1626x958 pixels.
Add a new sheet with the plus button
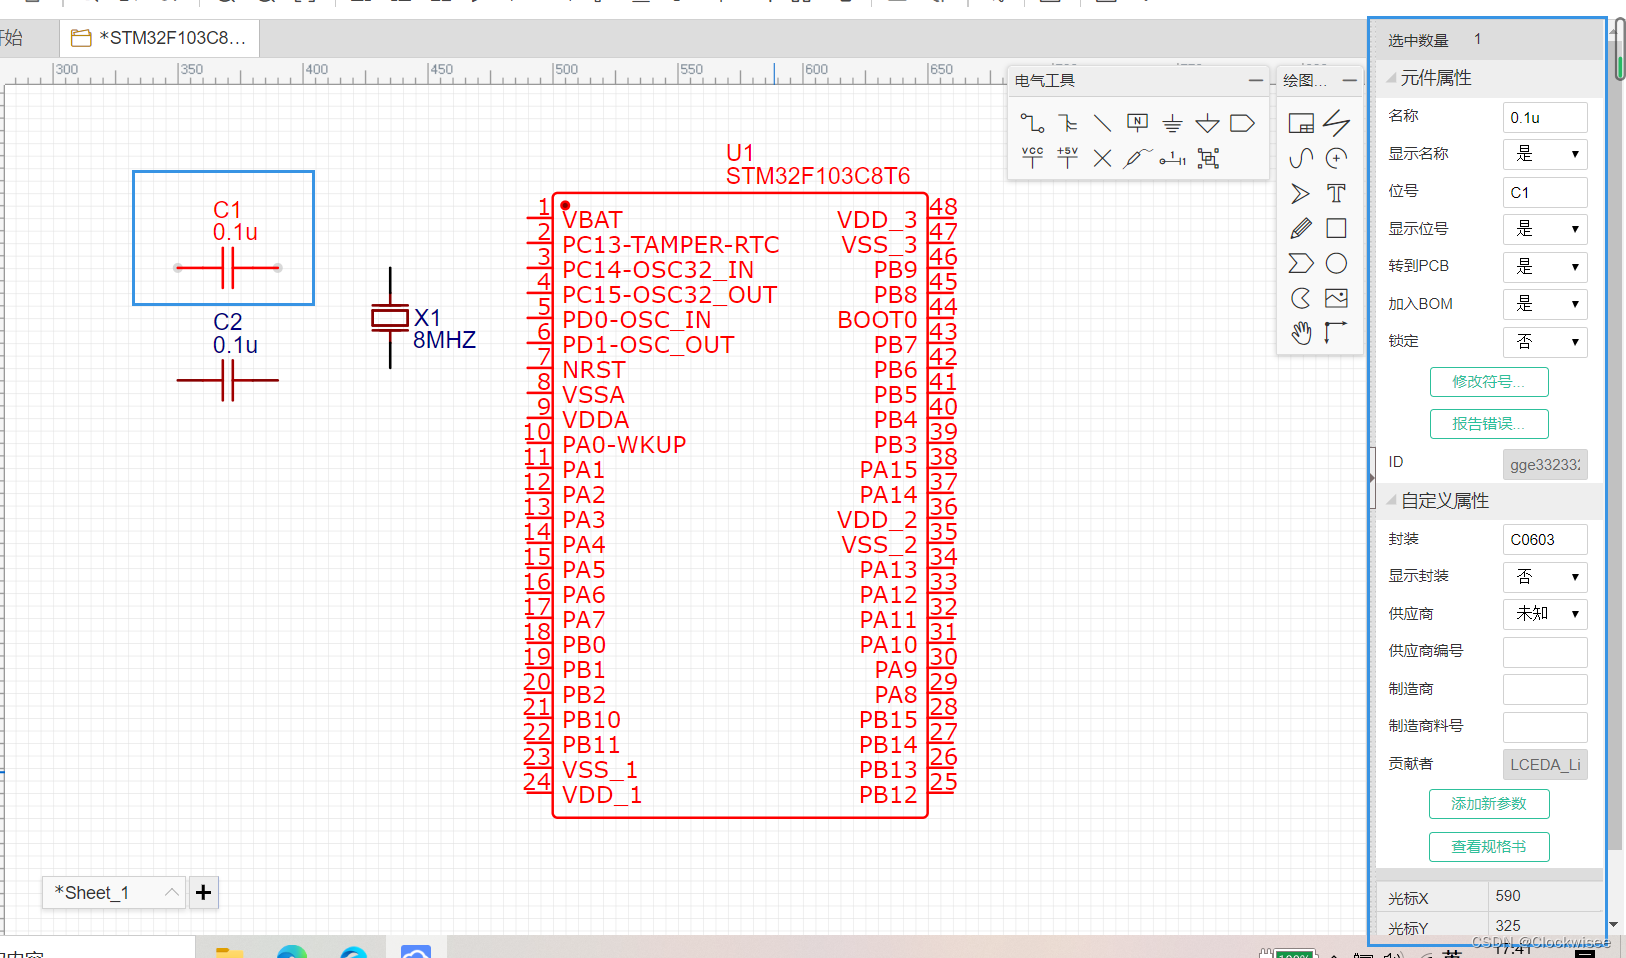pos(203,892)
